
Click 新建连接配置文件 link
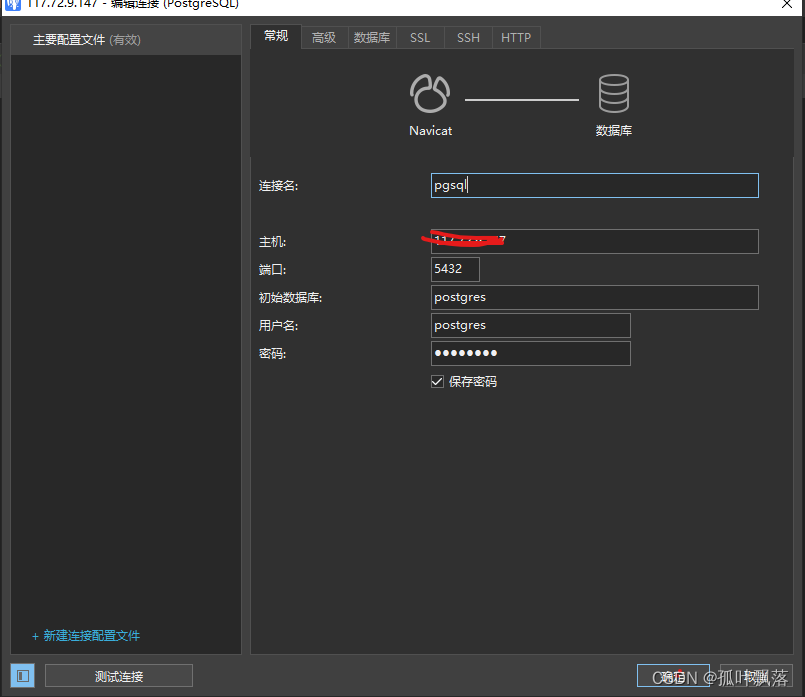click(86, 635)
